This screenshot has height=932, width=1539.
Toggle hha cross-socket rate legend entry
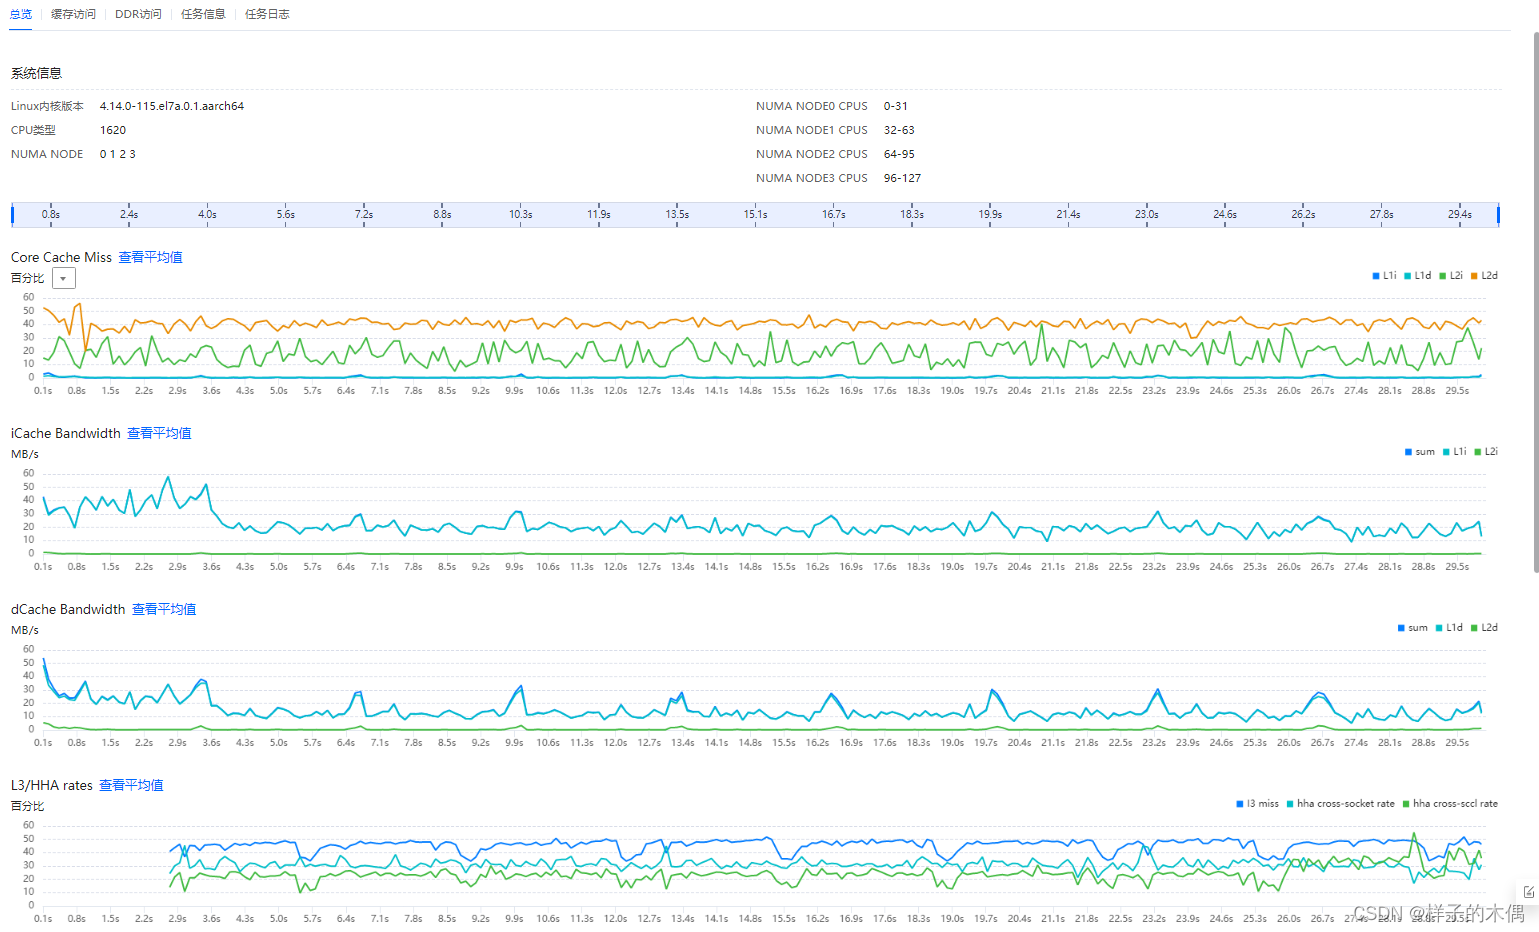coord(1340,804)
